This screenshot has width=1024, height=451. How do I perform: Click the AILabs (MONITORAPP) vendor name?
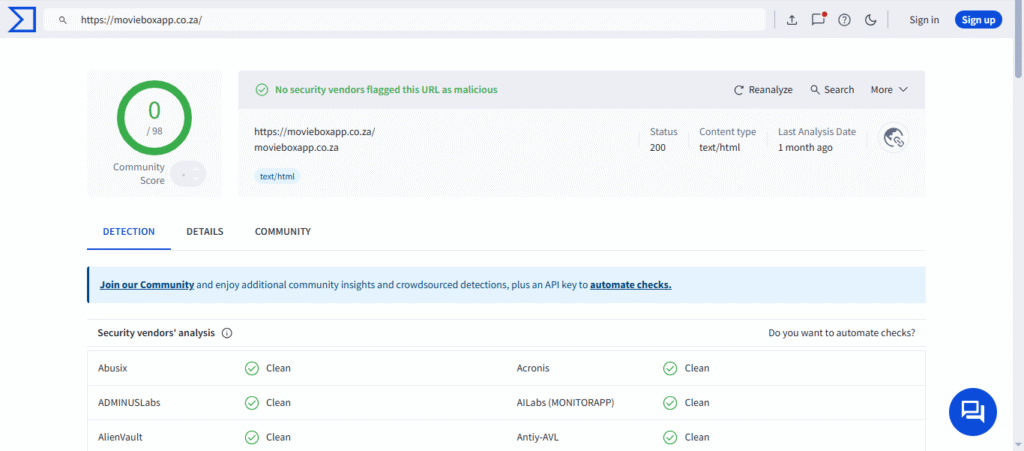pyautogui.click(x=566, y=403)
